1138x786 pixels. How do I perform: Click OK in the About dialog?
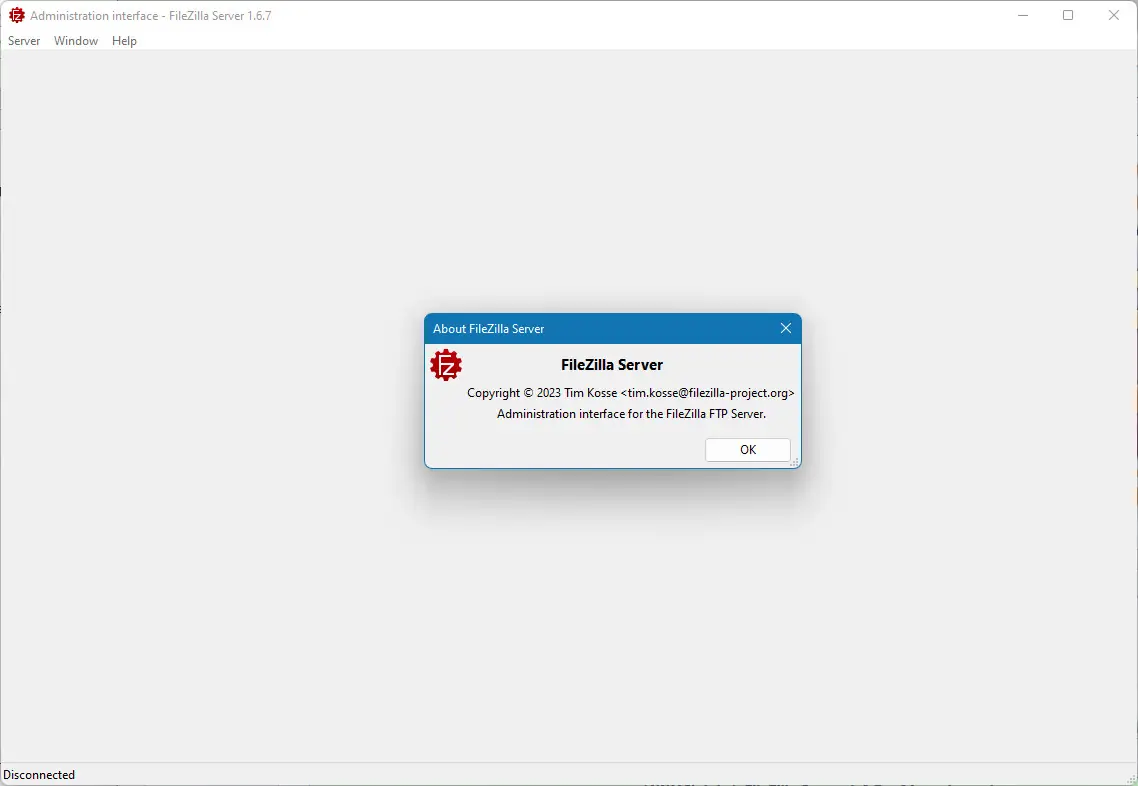click(x=748, y=449)
